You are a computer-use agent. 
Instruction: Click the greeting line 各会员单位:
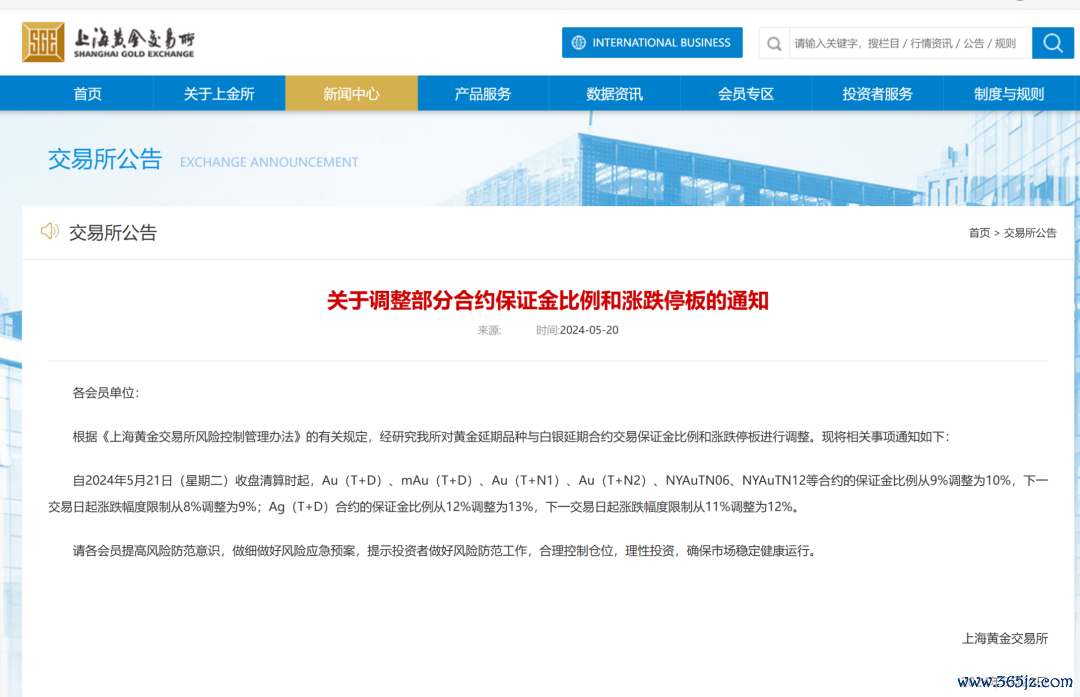(x=105, y=393)
